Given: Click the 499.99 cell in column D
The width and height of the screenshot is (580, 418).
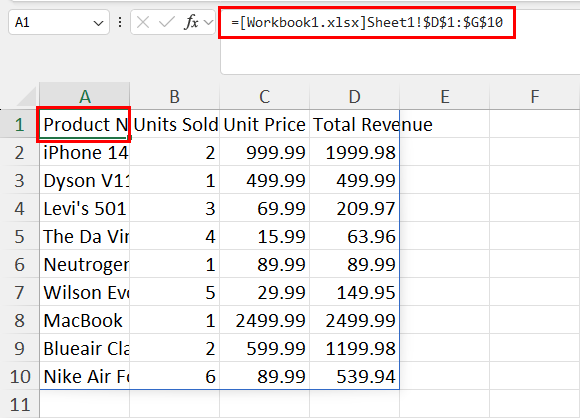Looking at the screenshot, I should (x=354, y=180).
